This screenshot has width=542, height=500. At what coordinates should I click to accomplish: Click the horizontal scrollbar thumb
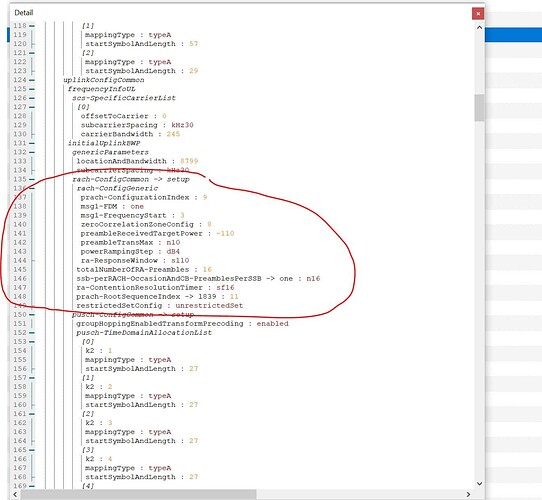pyautogui.click(x=139, y=494)
